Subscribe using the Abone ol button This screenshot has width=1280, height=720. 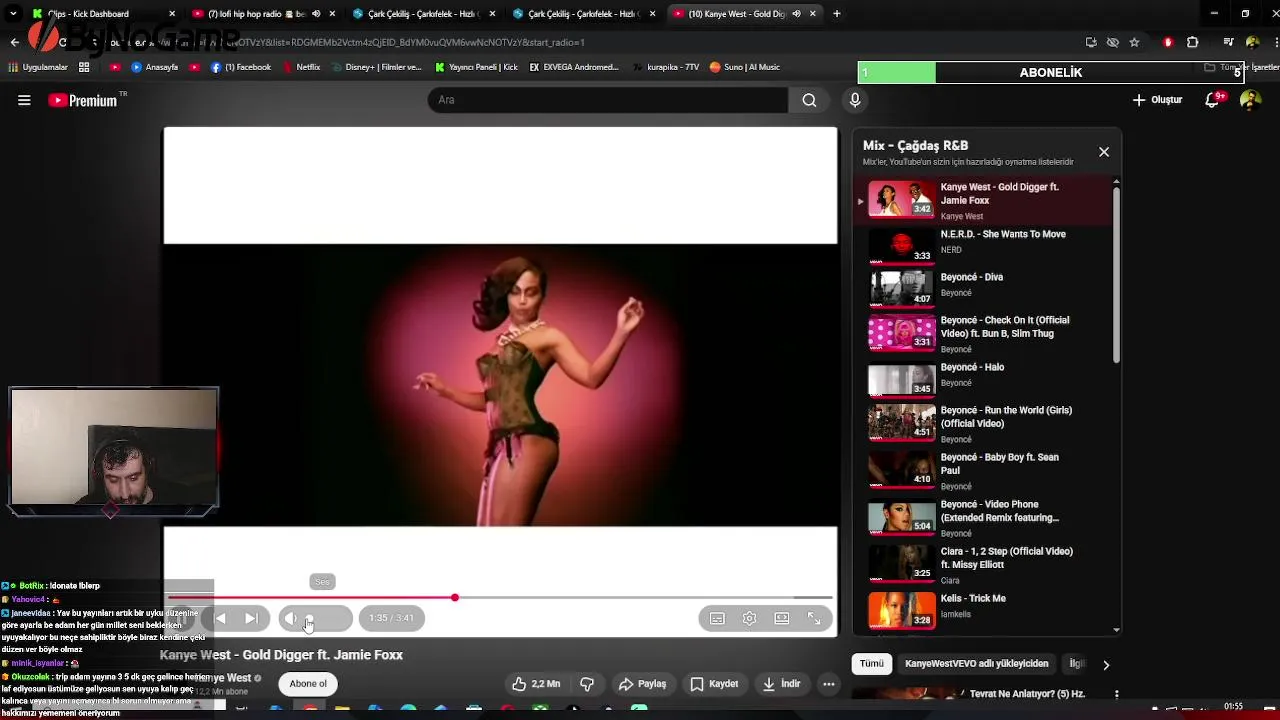coord(308,684)
